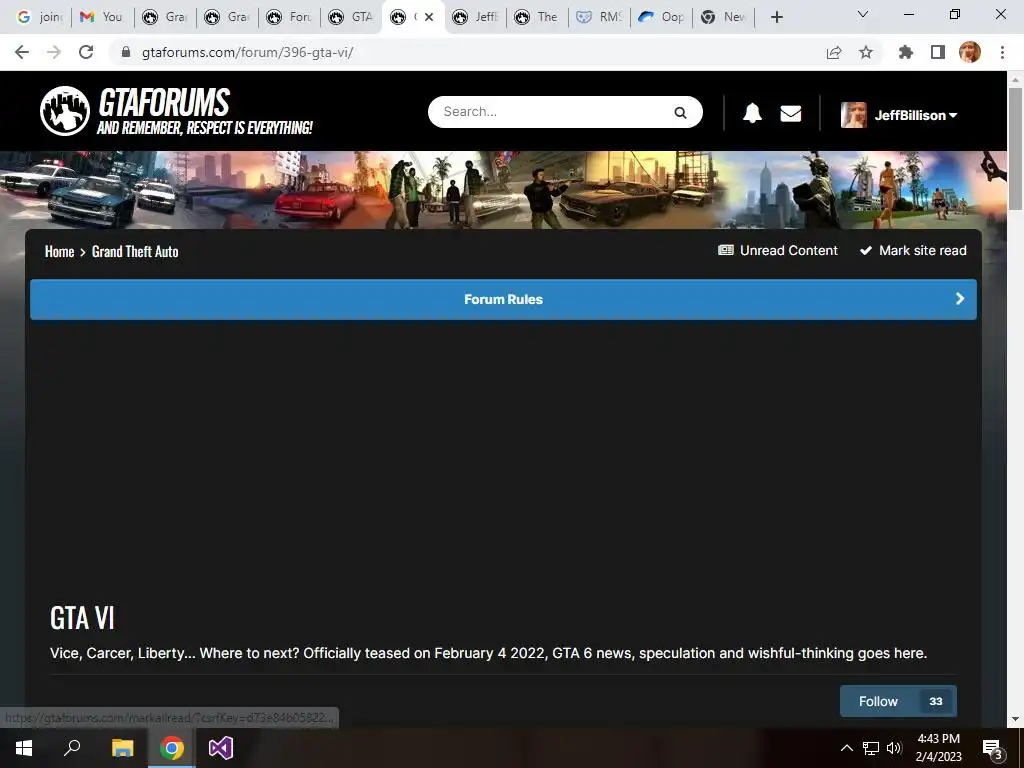Screen dimensions: 1024x768
Task: Switch to the 'New' tab
Action: [724, 17]
